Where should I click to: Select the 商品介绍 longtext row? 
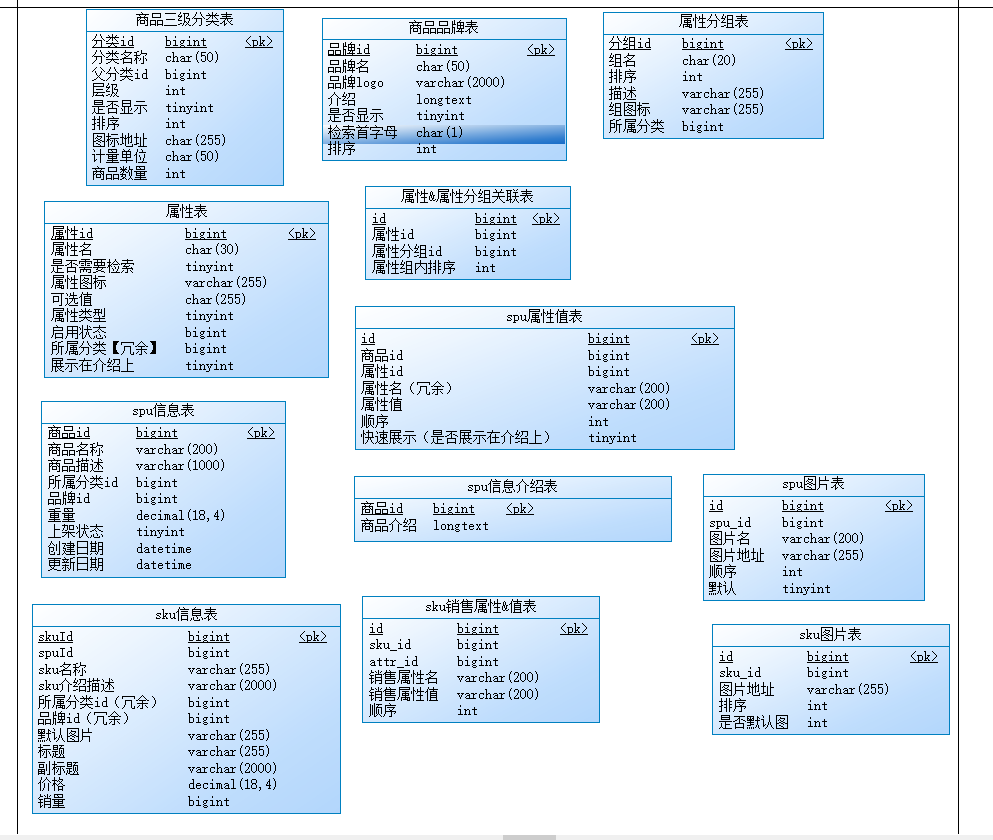(512, 526)
